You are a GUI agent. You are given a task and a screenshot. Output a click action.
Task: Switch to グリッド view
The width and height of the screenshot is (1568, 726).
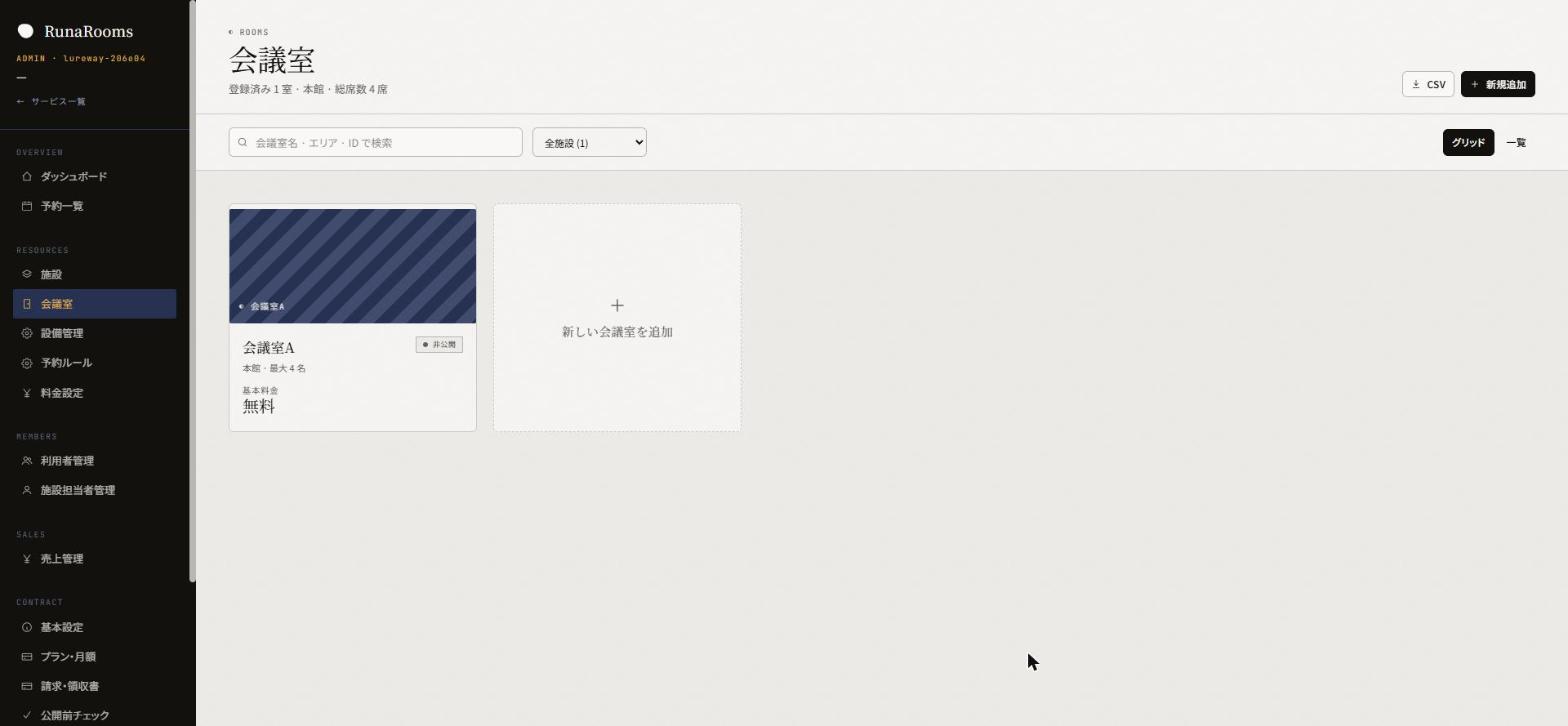coord(1468,143)
